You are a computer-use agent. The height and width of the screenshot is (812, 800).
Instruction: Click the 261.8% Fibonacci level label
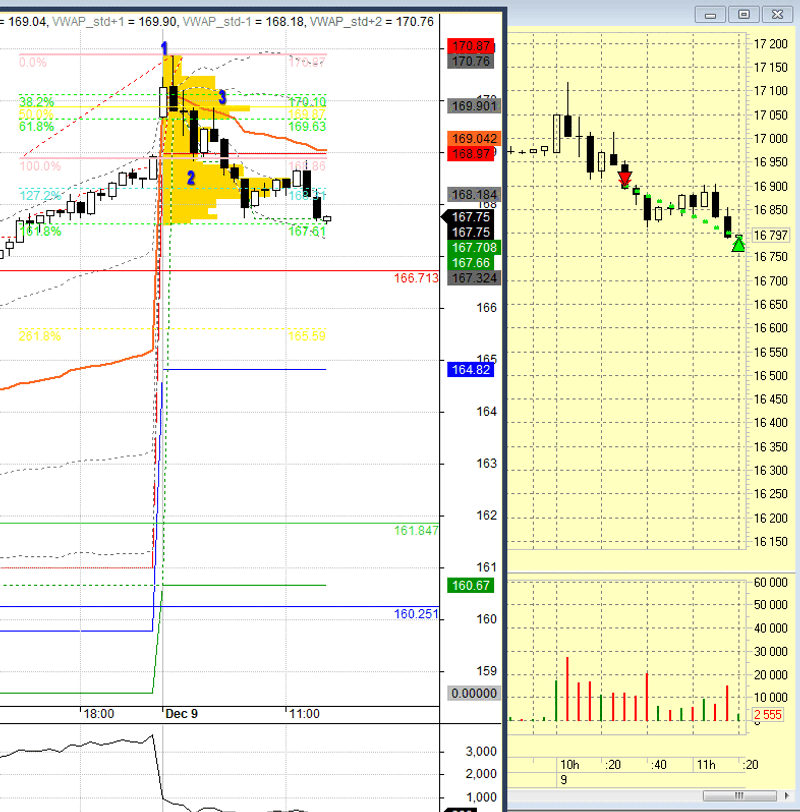pyautogui.click(x=39, y=336)
